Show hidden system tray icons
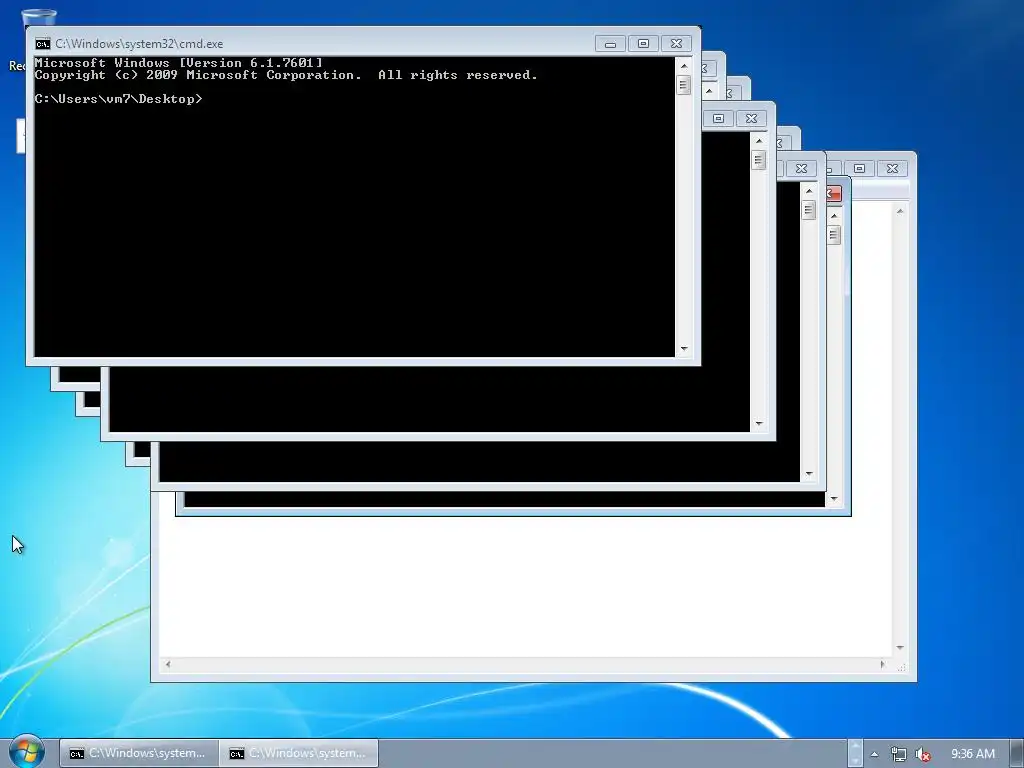Screen dimensions: 1024x768 point(874,754)
